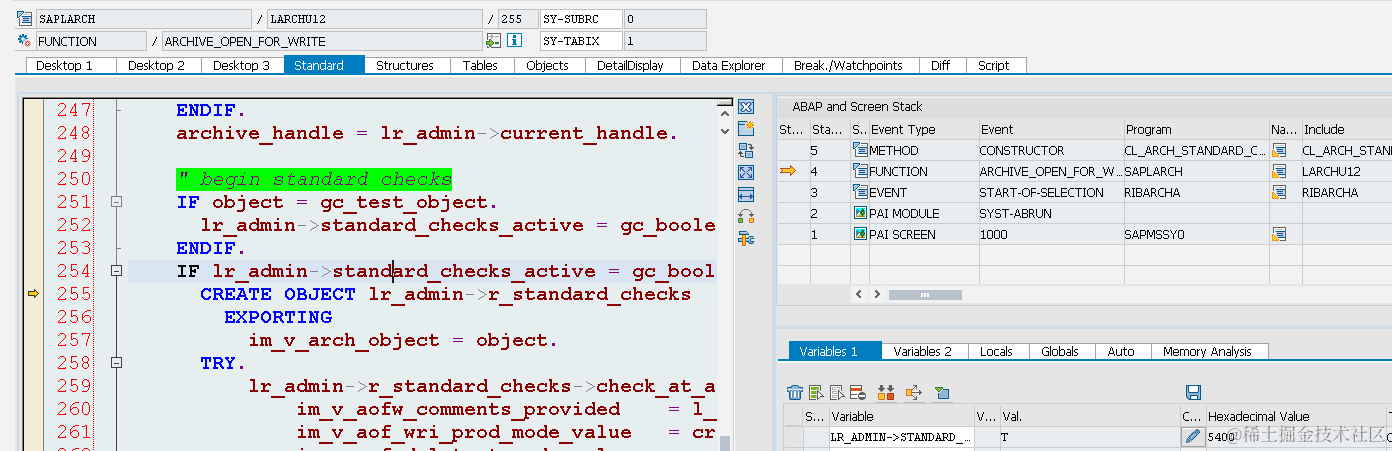Screen dimensions: 1392x451
Task: Open the tool services icon
Action: pyautogui.click(x=745, y=238)
